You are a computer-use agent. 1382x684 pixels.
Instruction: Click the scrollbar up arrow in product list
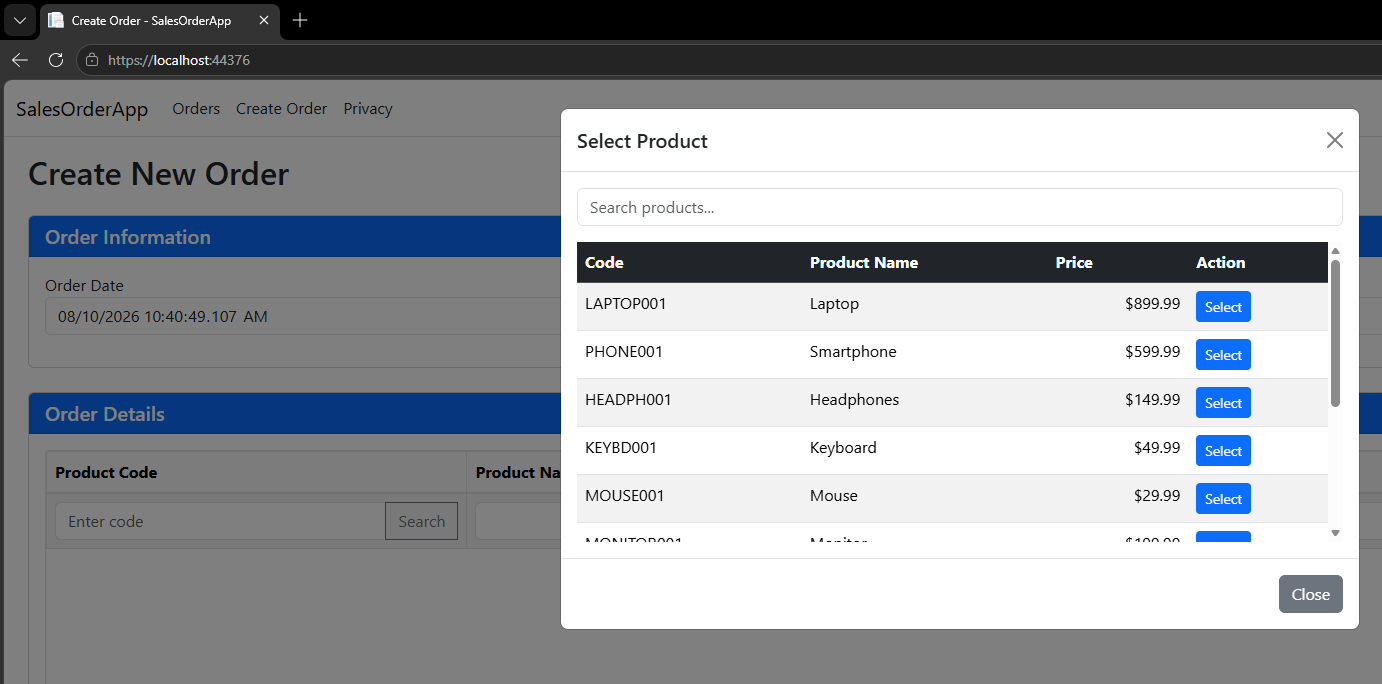tap(1335, 251)
